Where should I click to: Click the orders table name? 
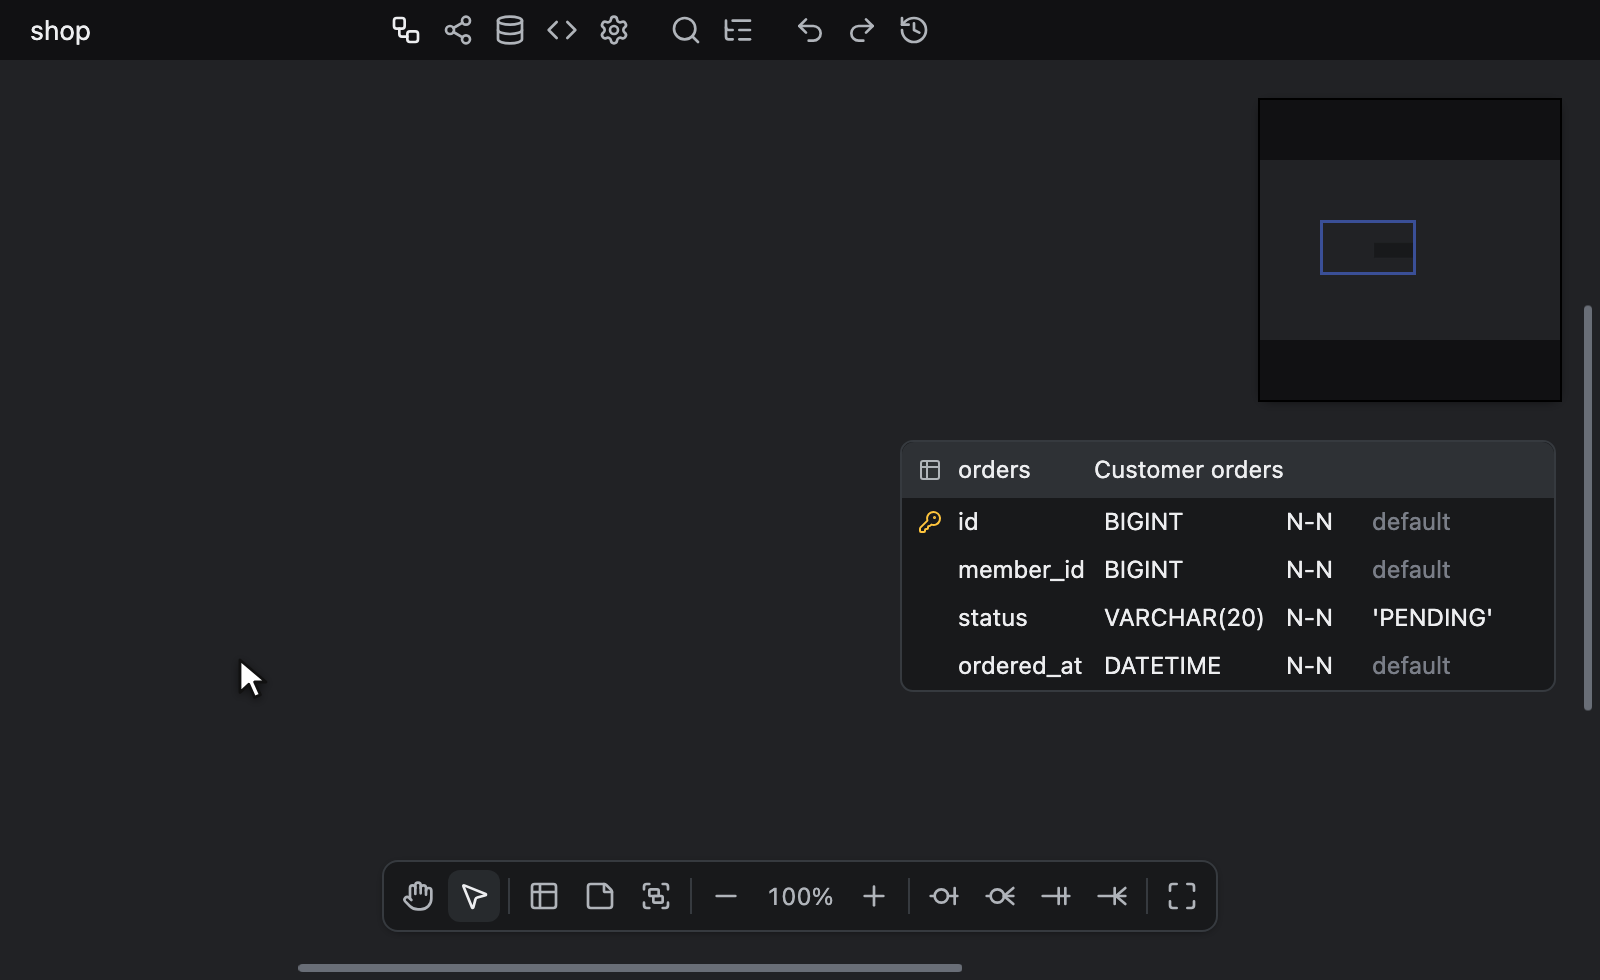994,470
